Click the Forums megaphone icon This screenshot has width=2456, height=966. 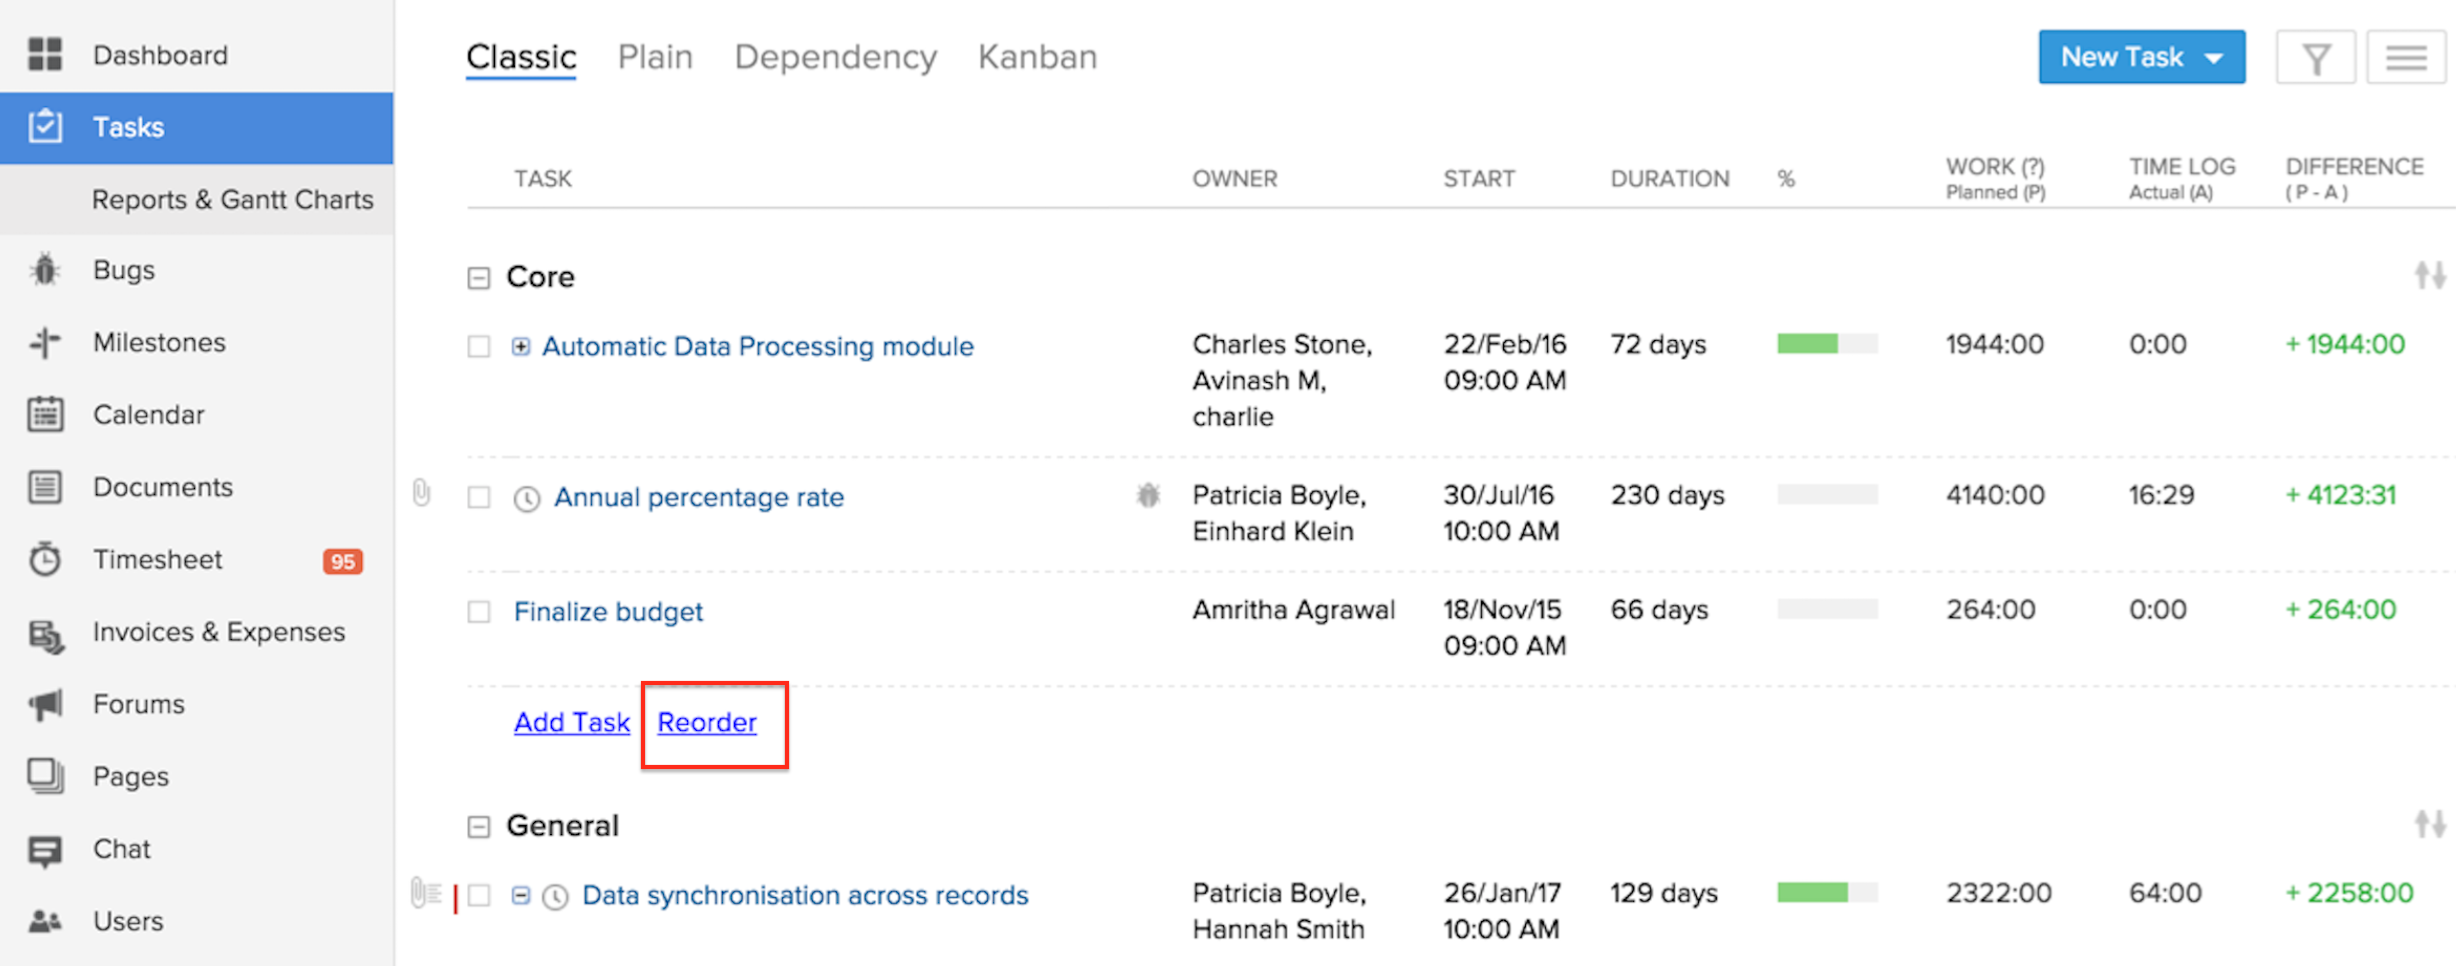click(x=45, y=704)
